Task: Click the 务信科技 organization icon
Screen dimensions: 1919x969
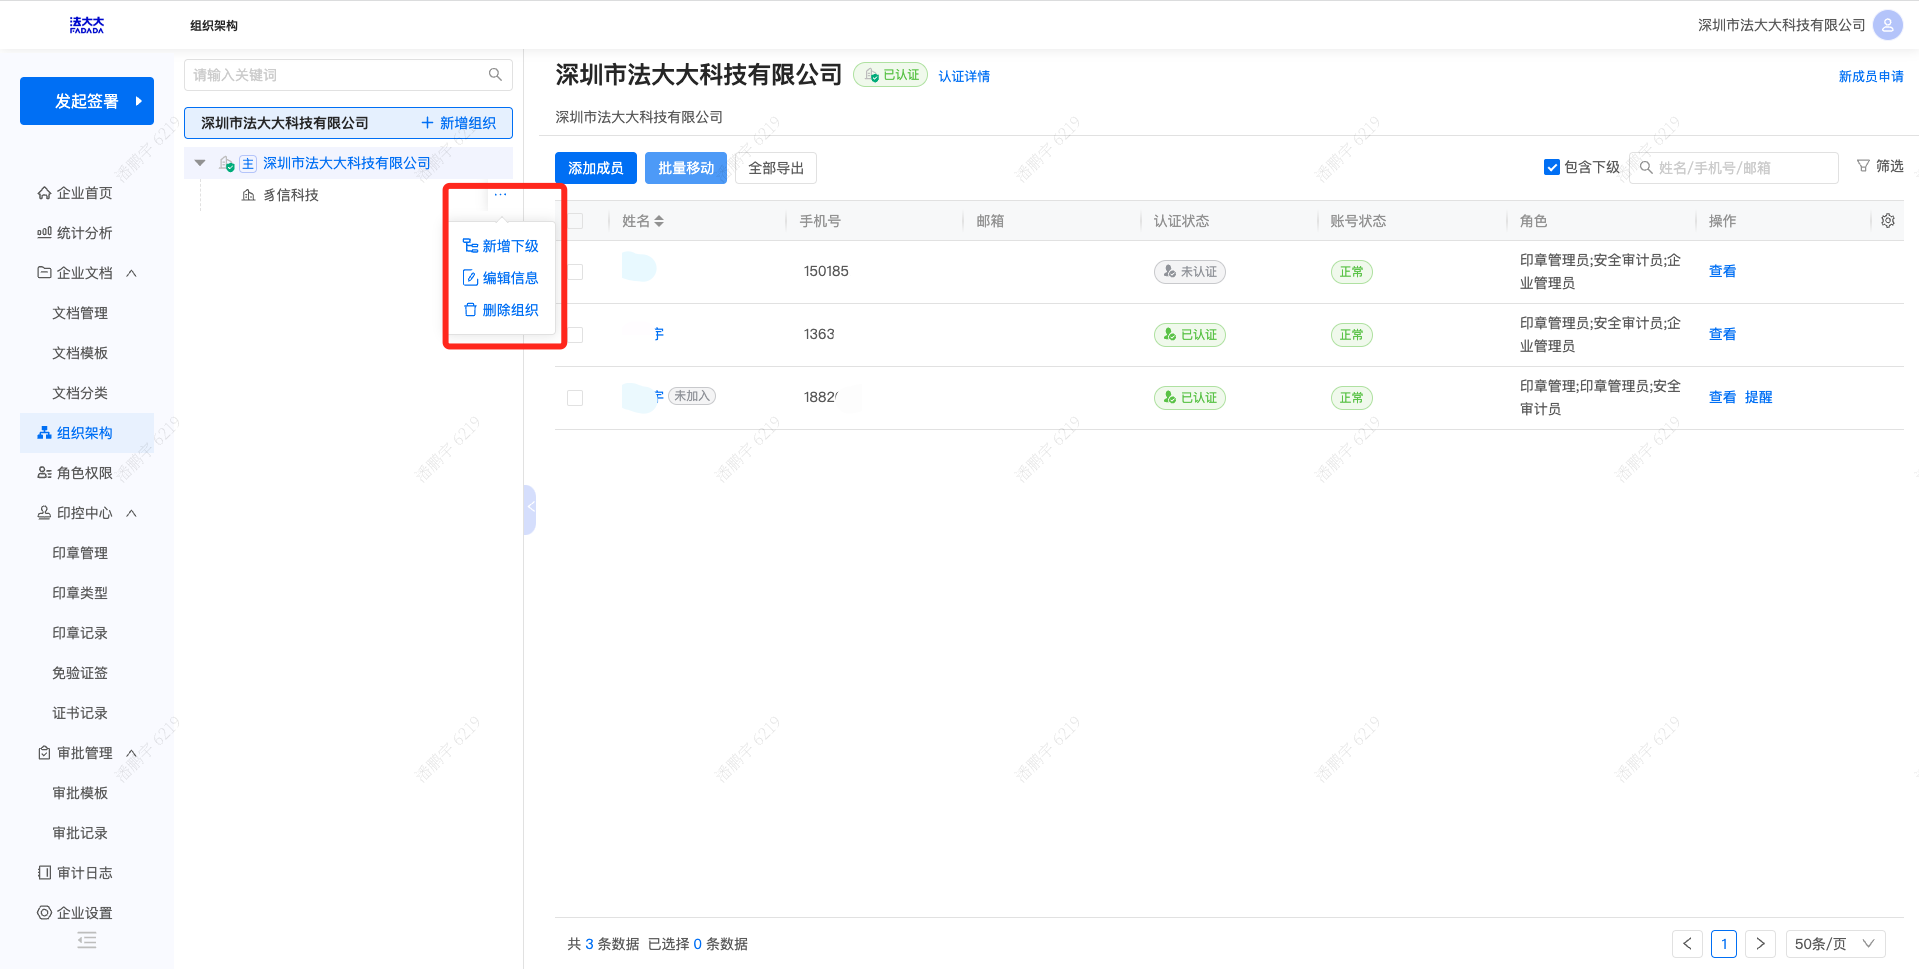Action: coord(248,195)
